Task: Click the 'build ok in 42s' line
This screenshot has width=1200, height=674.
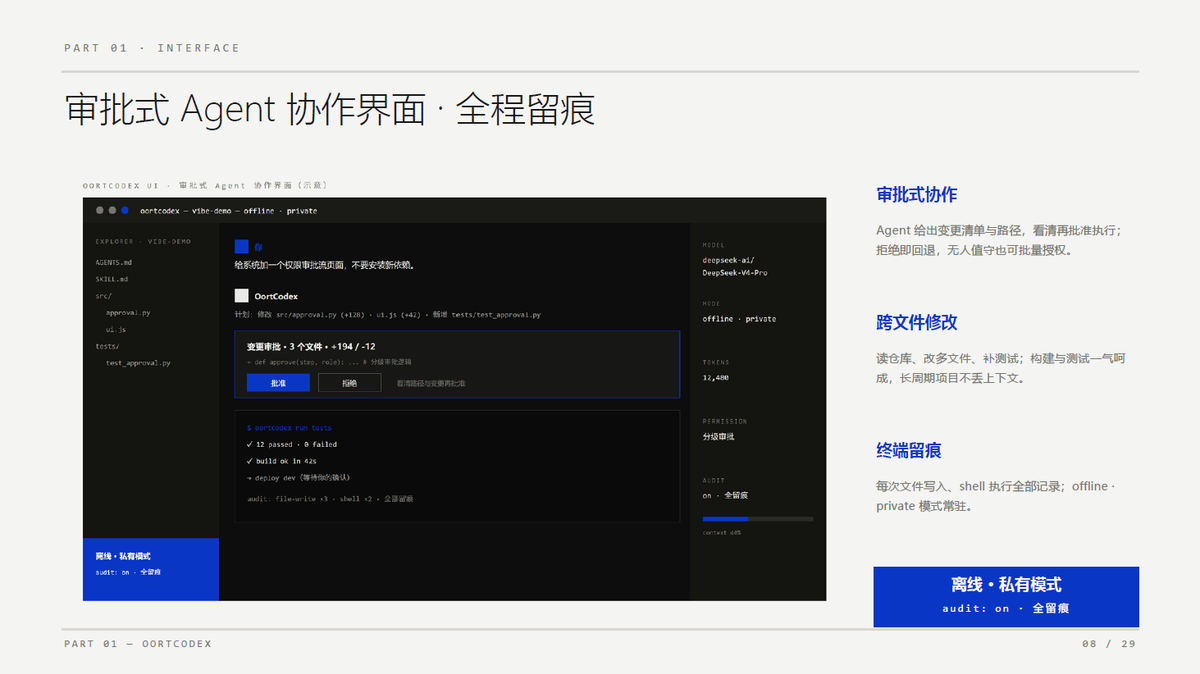Action: (282, 461)
